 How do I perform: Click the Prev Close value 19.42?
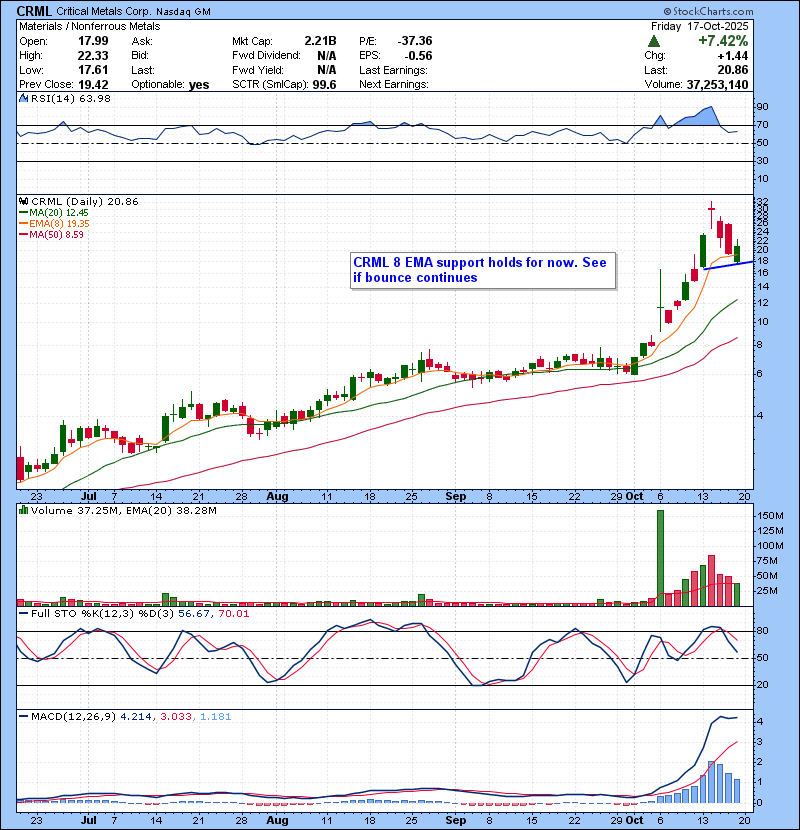pyautogui.click(x=93, y=85)
